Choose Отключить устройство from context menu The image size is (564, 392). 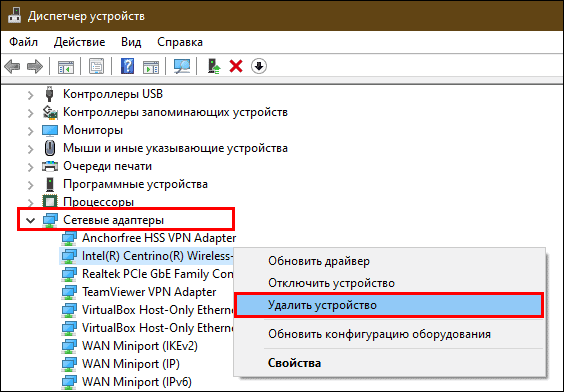(x=390, y=283)
